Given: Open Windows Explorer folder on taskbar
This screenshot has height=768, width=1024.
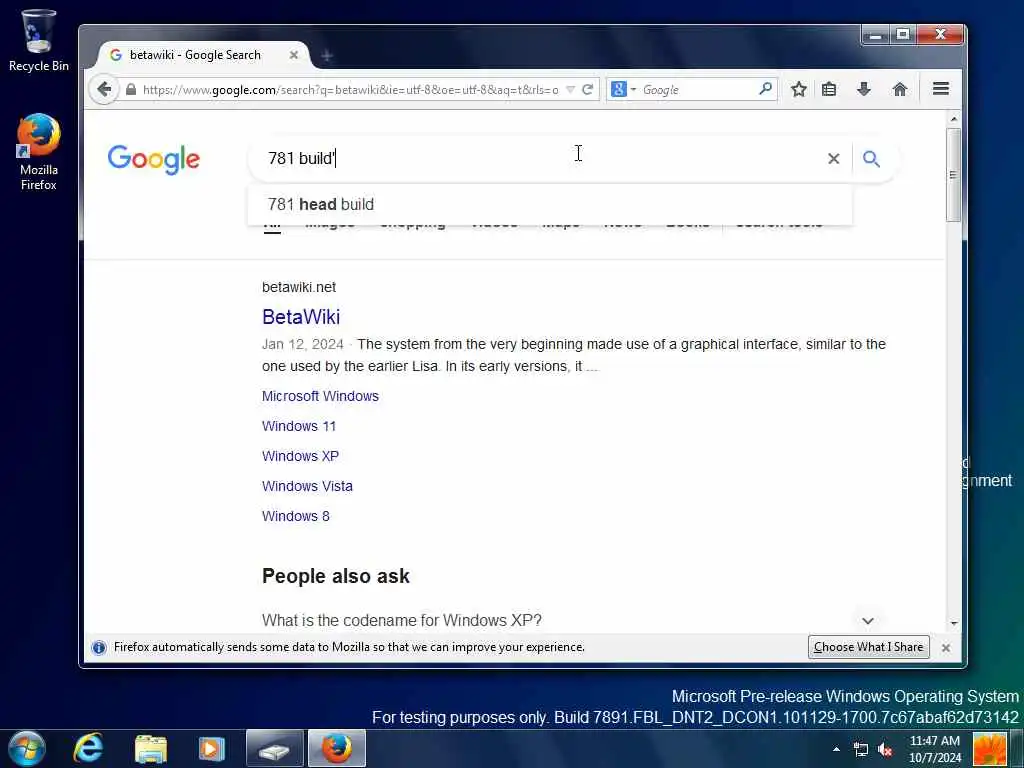Looking at the screenshot, I should [x=151, y=749].
